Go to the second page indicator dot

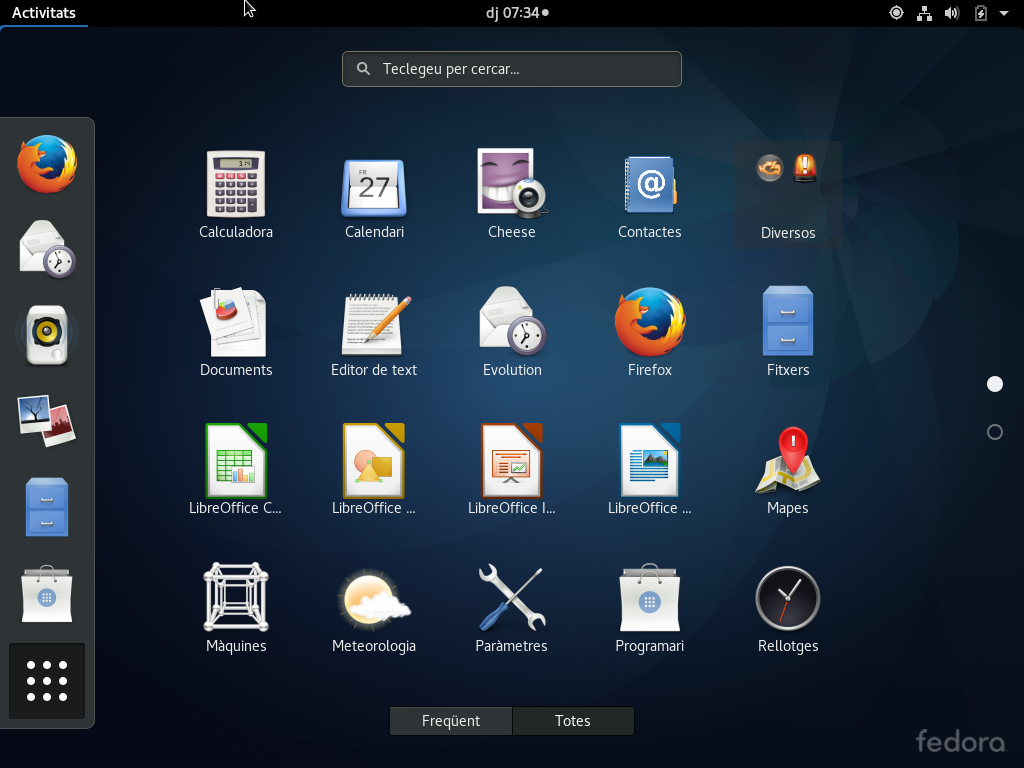[995, 432]
